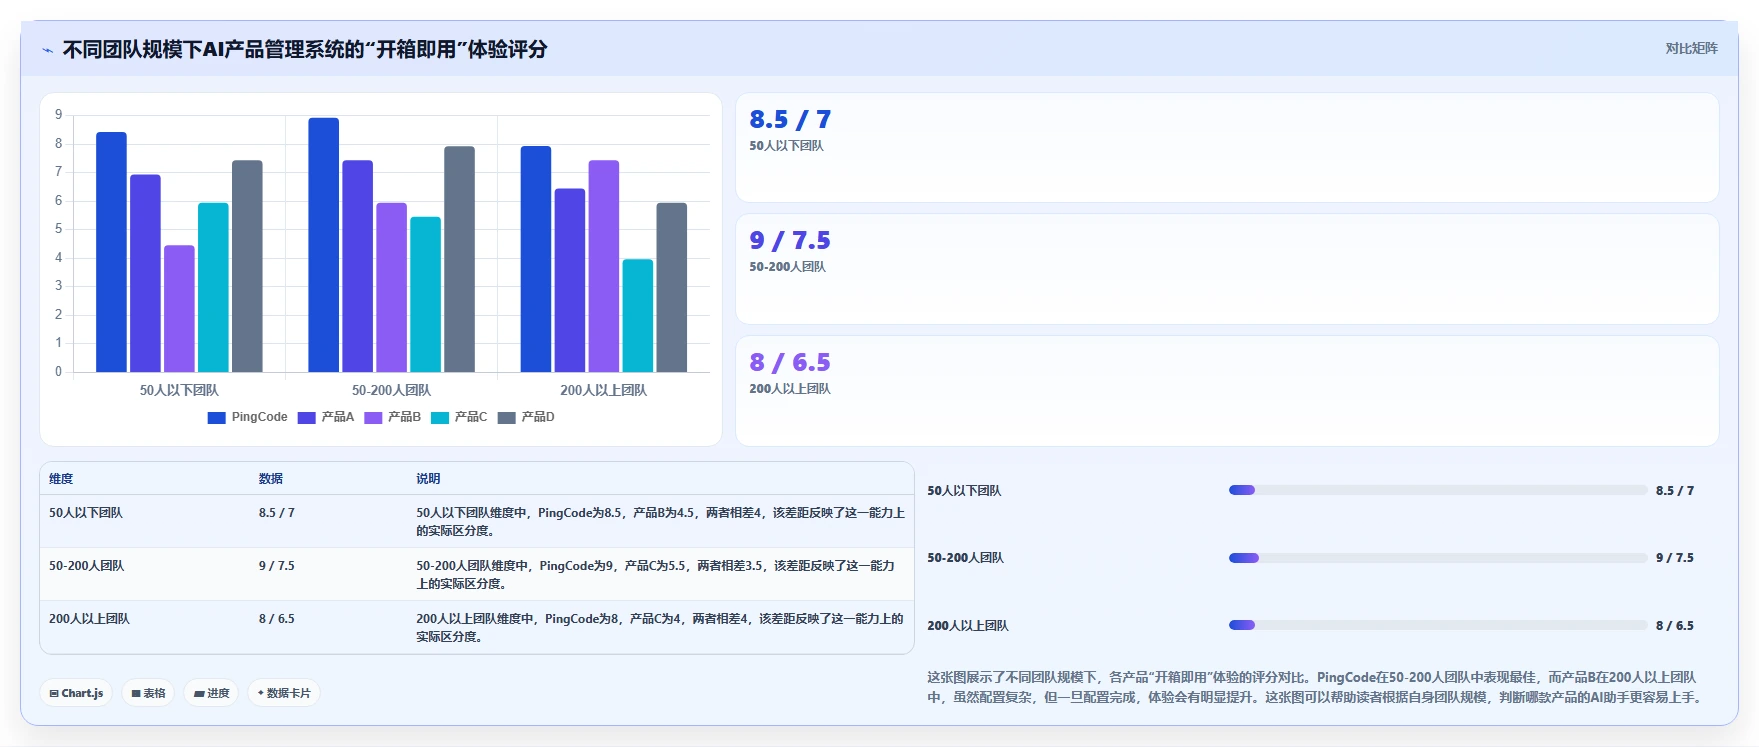Click table cell value 9 / 7.5
This screenshot has width=1759, height=747.
coord(277,566)
